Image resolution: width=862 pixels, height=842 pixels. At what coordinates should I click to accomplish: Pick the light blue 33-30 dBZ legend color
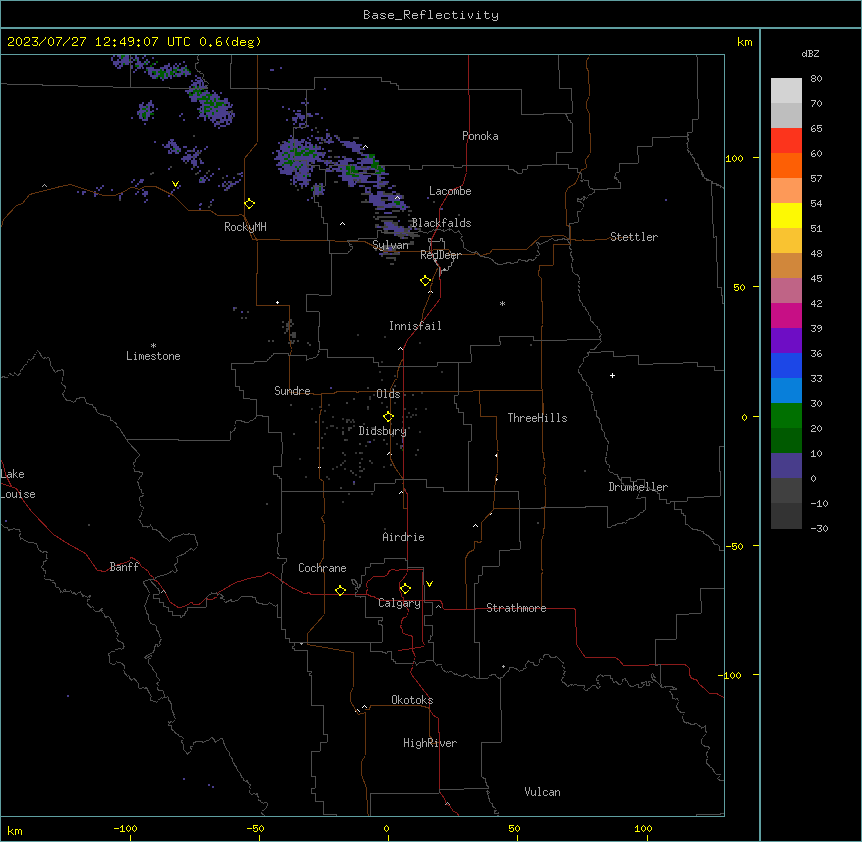pyautogui.click(x=786, y=391)
